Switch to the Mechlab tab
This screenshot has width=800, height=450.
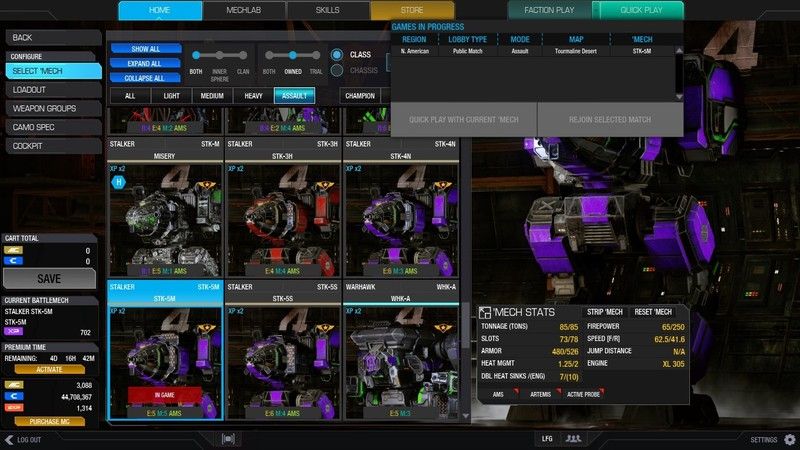coord(243,10)
